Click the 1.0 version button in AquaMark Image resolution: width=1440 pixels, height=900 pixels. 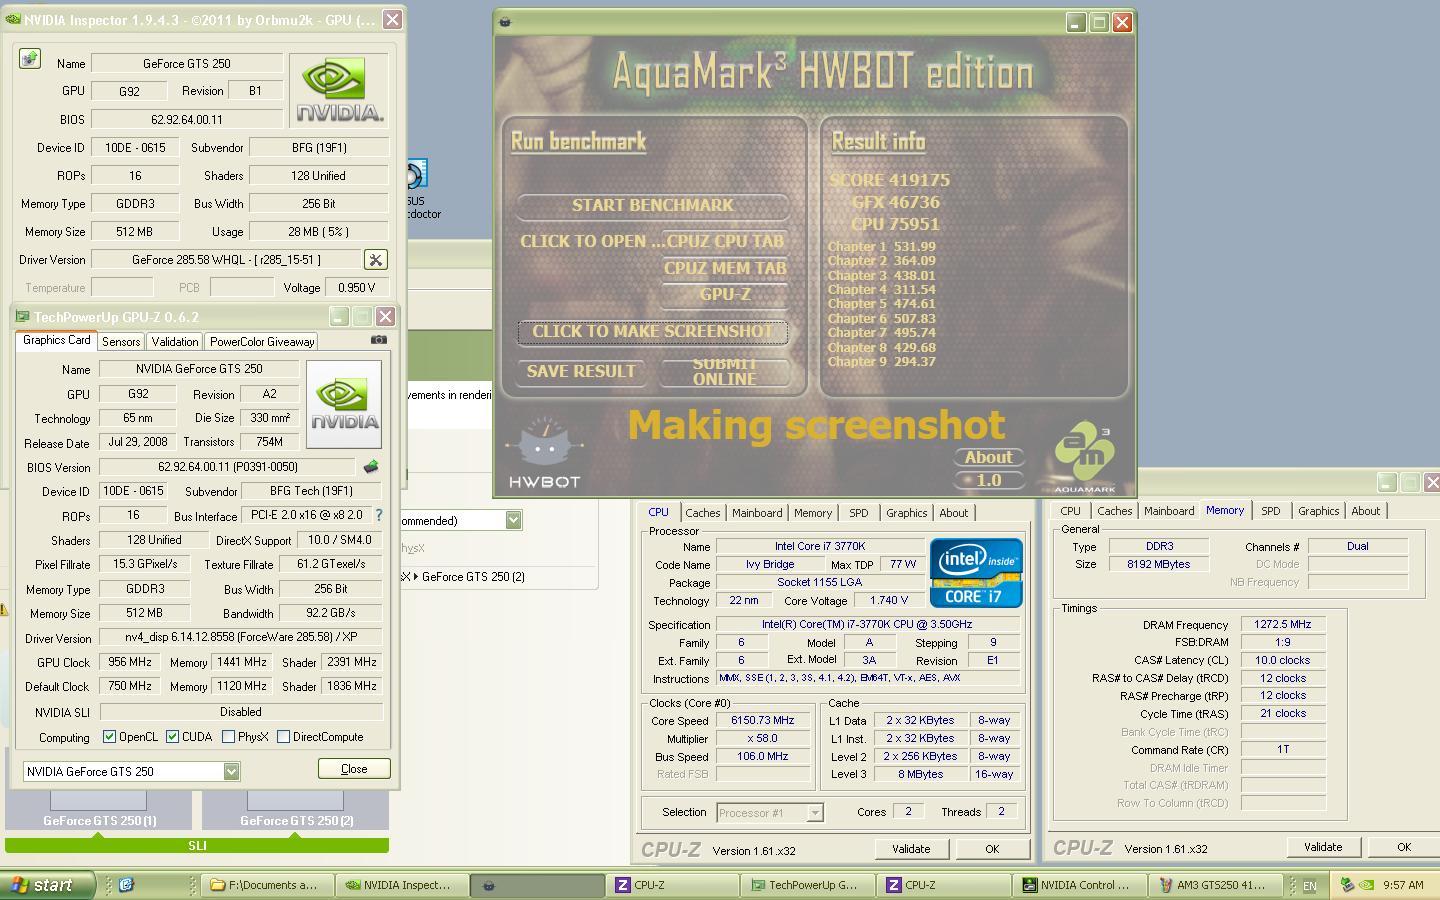(988, 480)
